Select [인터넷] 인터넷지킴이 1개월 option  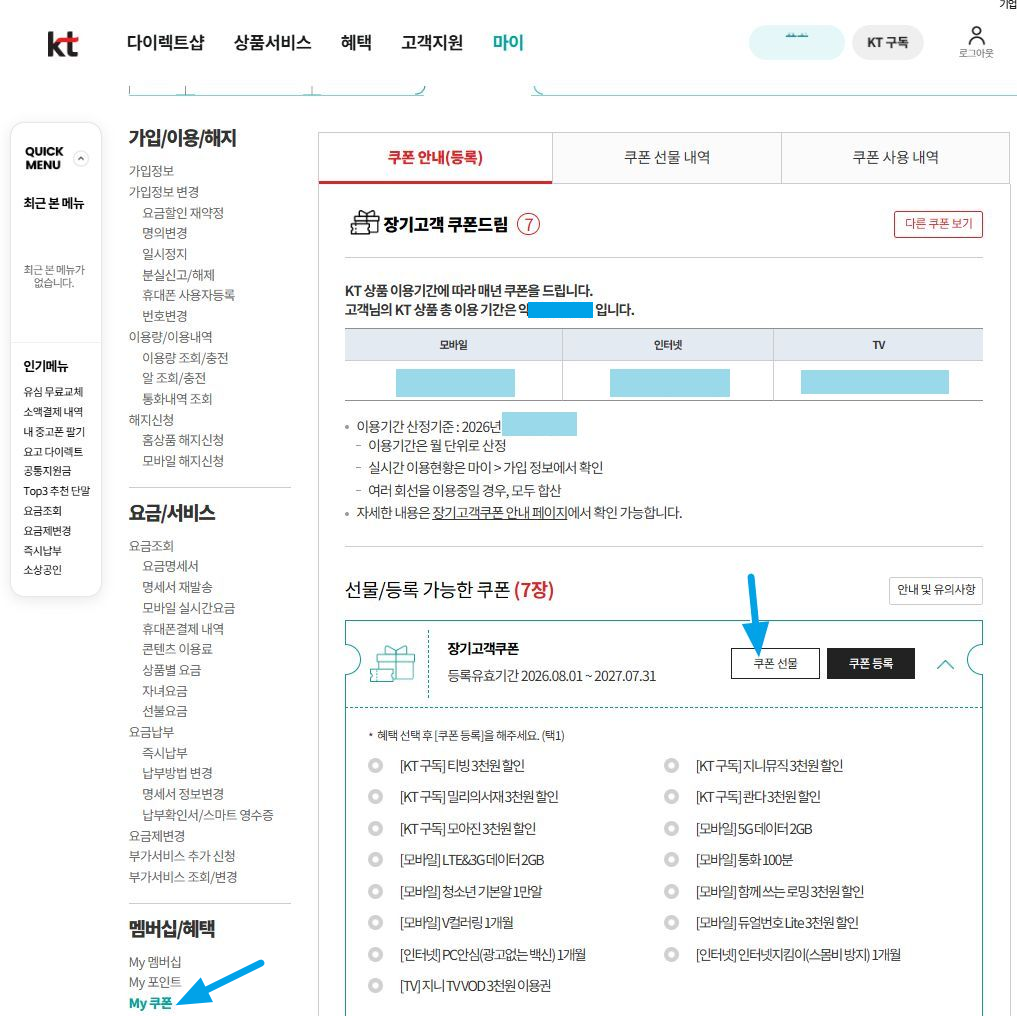pyautogui.click(x=671, y=954)
